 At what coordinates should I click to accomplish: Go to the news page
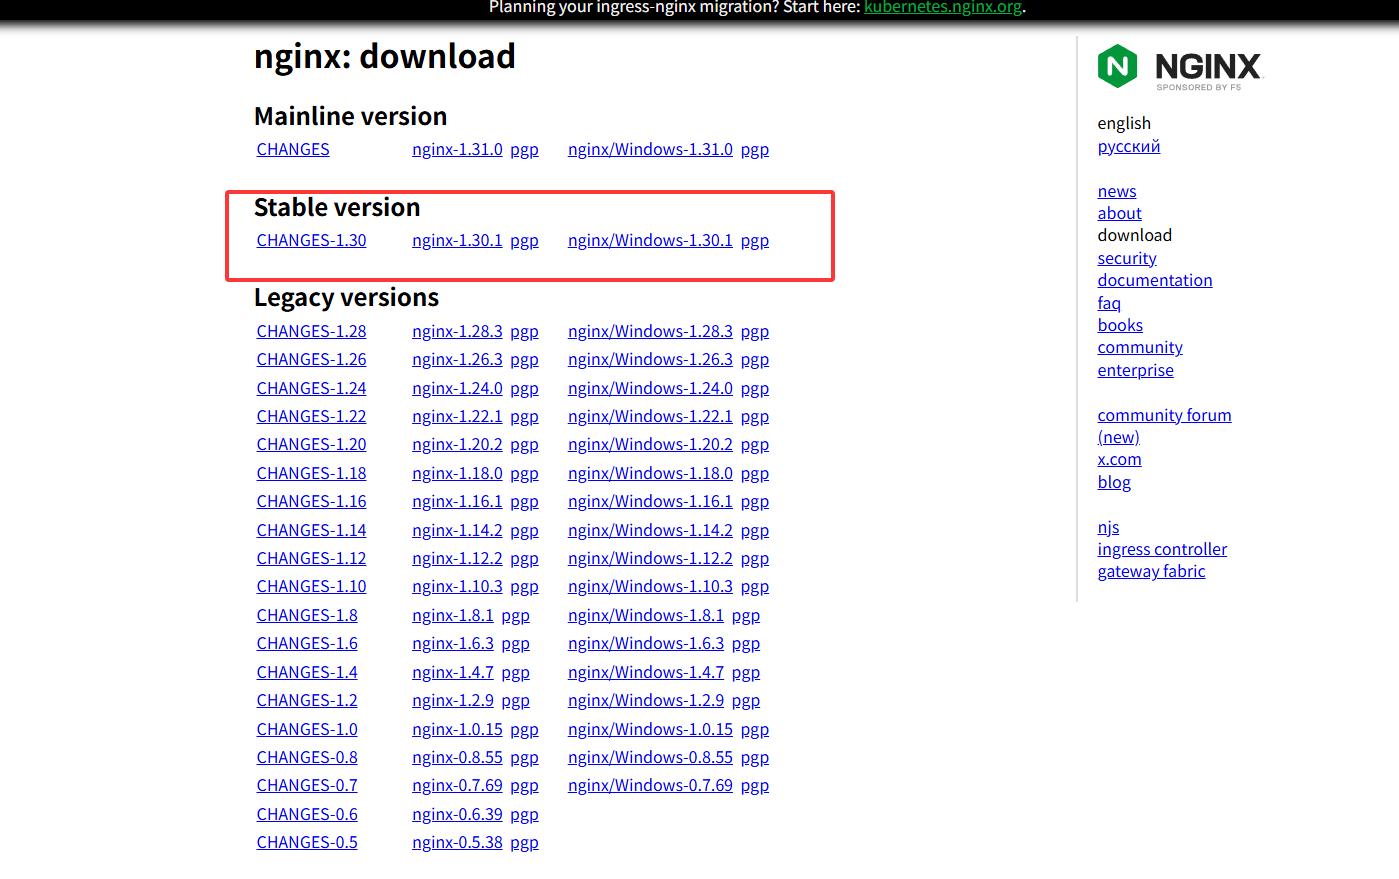pos(1117,191)
